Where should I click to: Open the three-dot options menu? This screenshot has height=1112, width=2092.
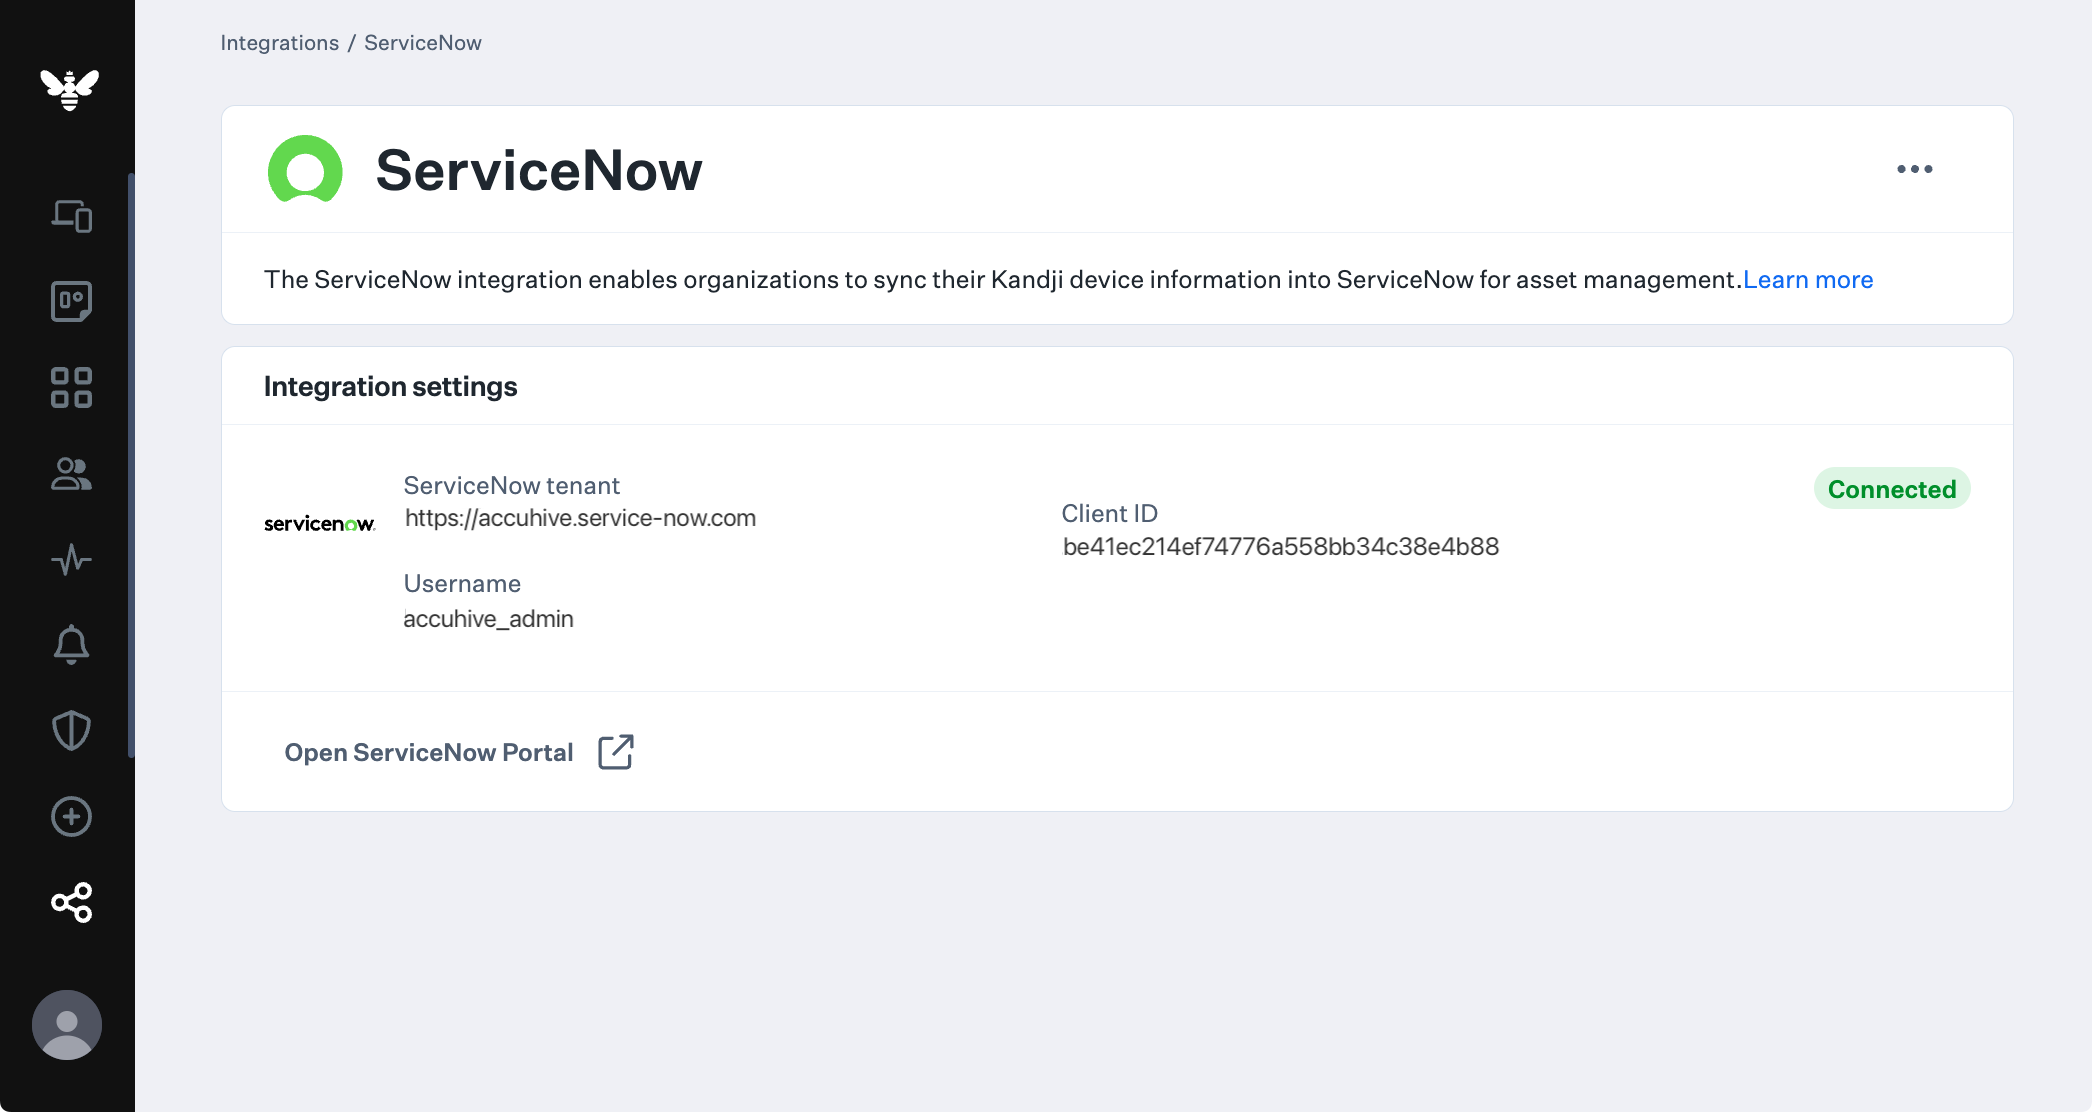(1914, 169)
